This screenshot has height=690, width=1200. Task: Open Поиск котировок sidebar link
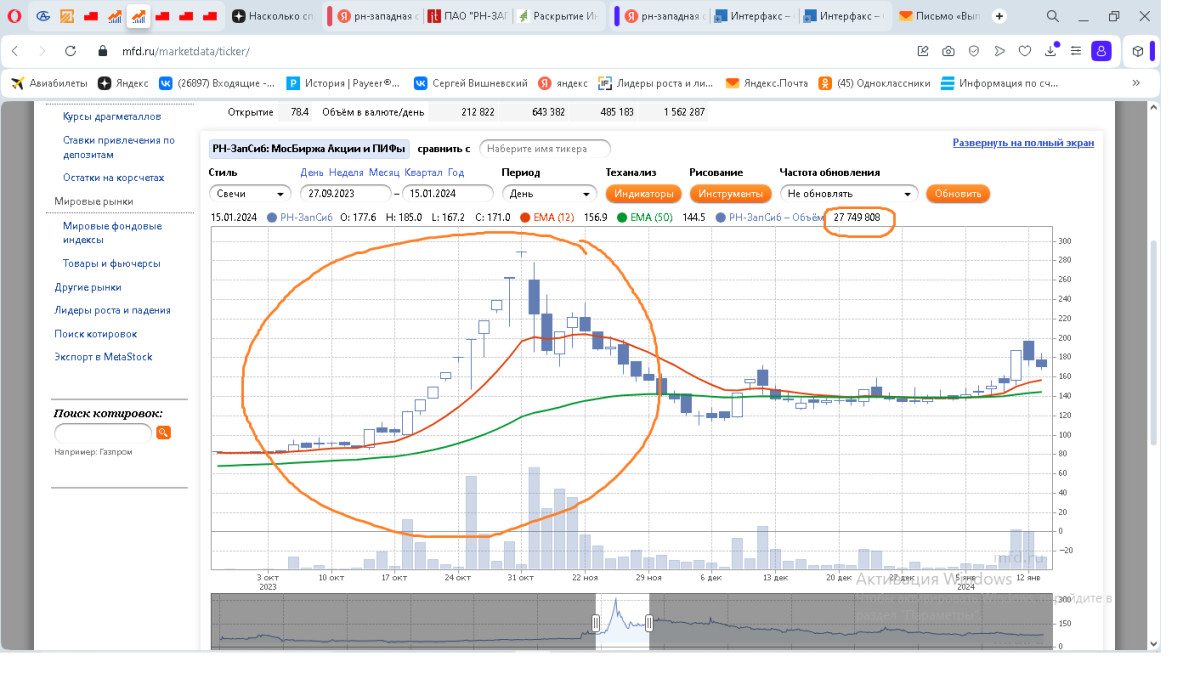pyautogui.click(x=95, y=334)
